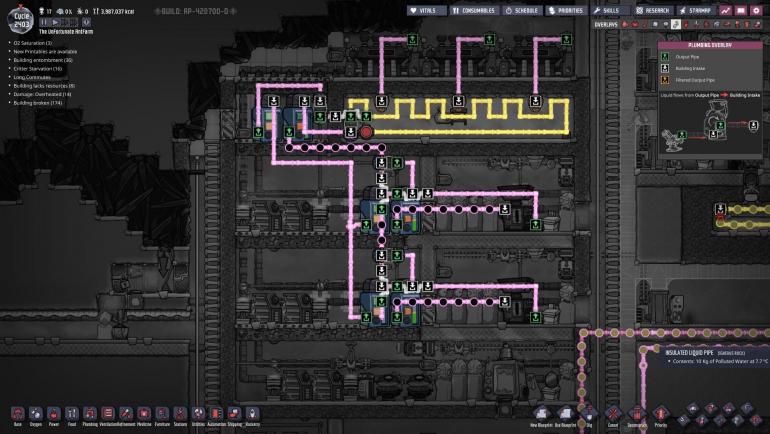Open the database book icon
770x434 pixels.
click(741, 10)
